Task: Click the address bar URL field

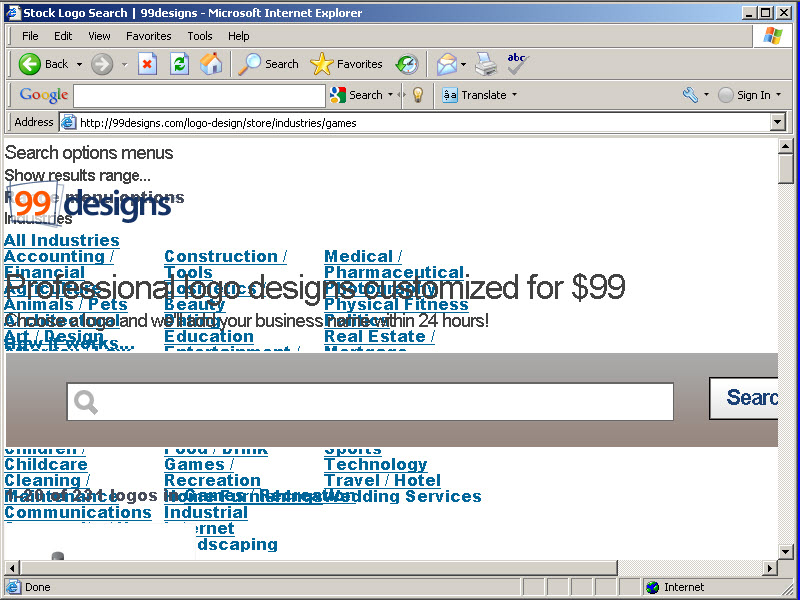Action: coord(415,122)
